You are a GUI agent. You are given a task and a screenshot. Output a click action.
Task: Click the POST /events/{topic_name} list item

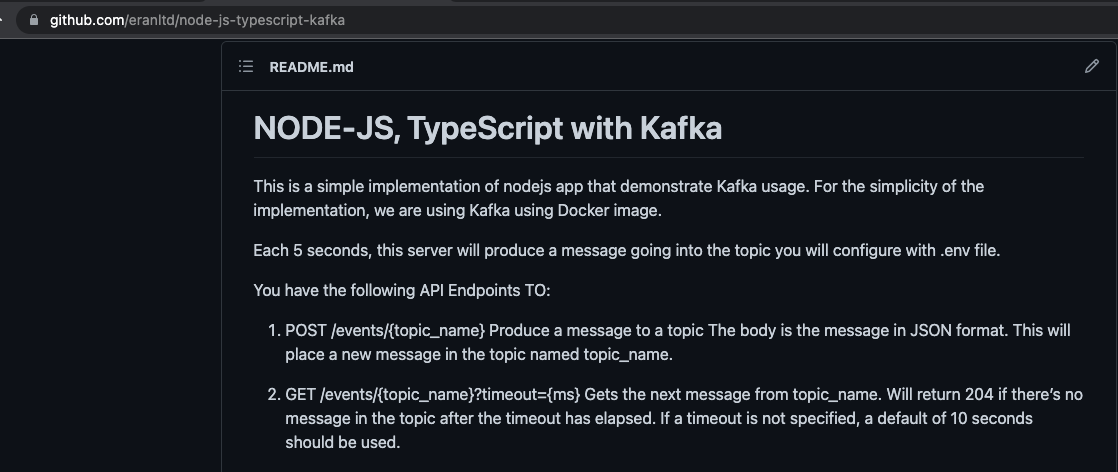(677, 342)
